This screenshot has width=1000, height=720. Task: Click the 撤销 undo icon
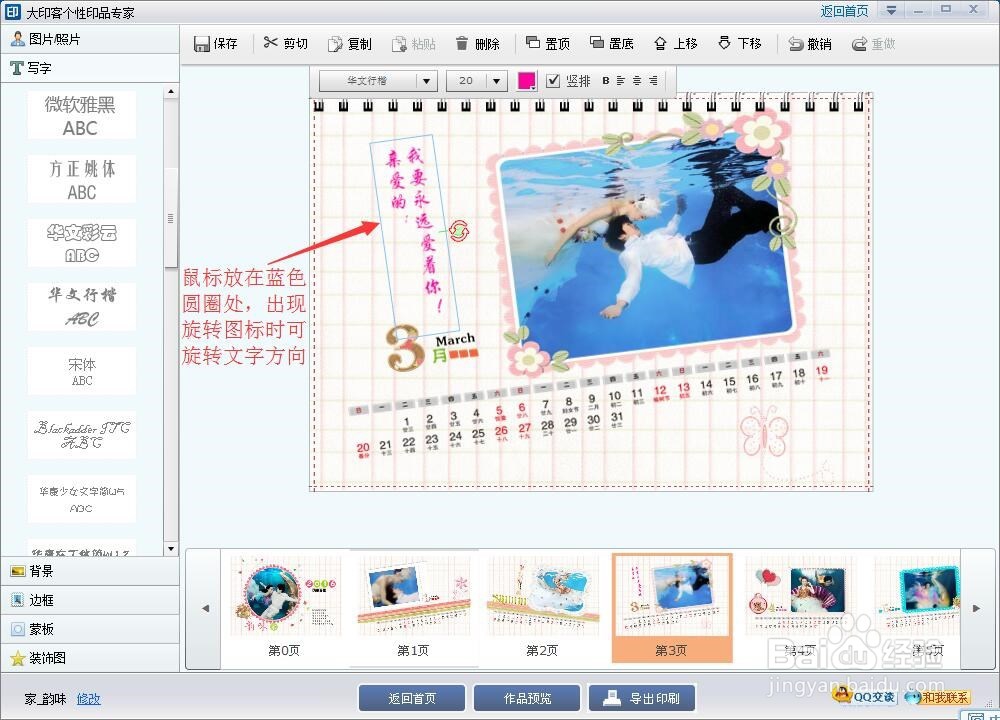pyautogui.click(x=809, y=43)
